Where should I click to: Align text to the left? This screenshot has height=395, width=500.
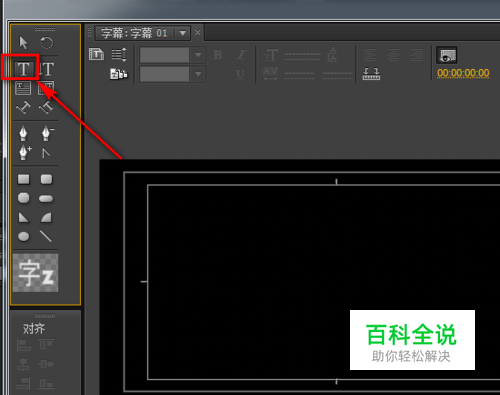click(x=370, y=55)
